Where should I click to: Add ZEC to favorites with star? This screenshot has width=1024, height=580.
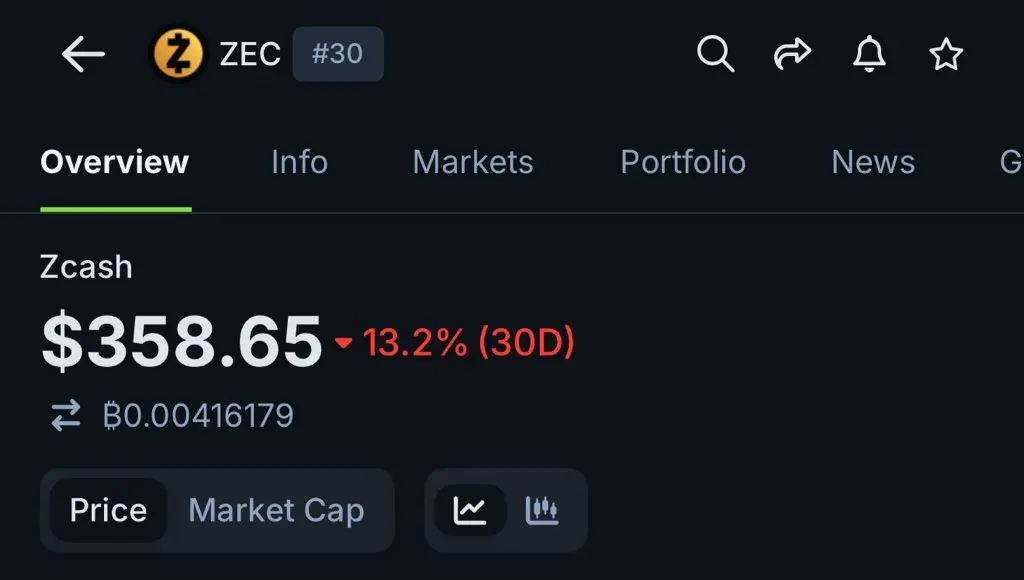(945, 54)
